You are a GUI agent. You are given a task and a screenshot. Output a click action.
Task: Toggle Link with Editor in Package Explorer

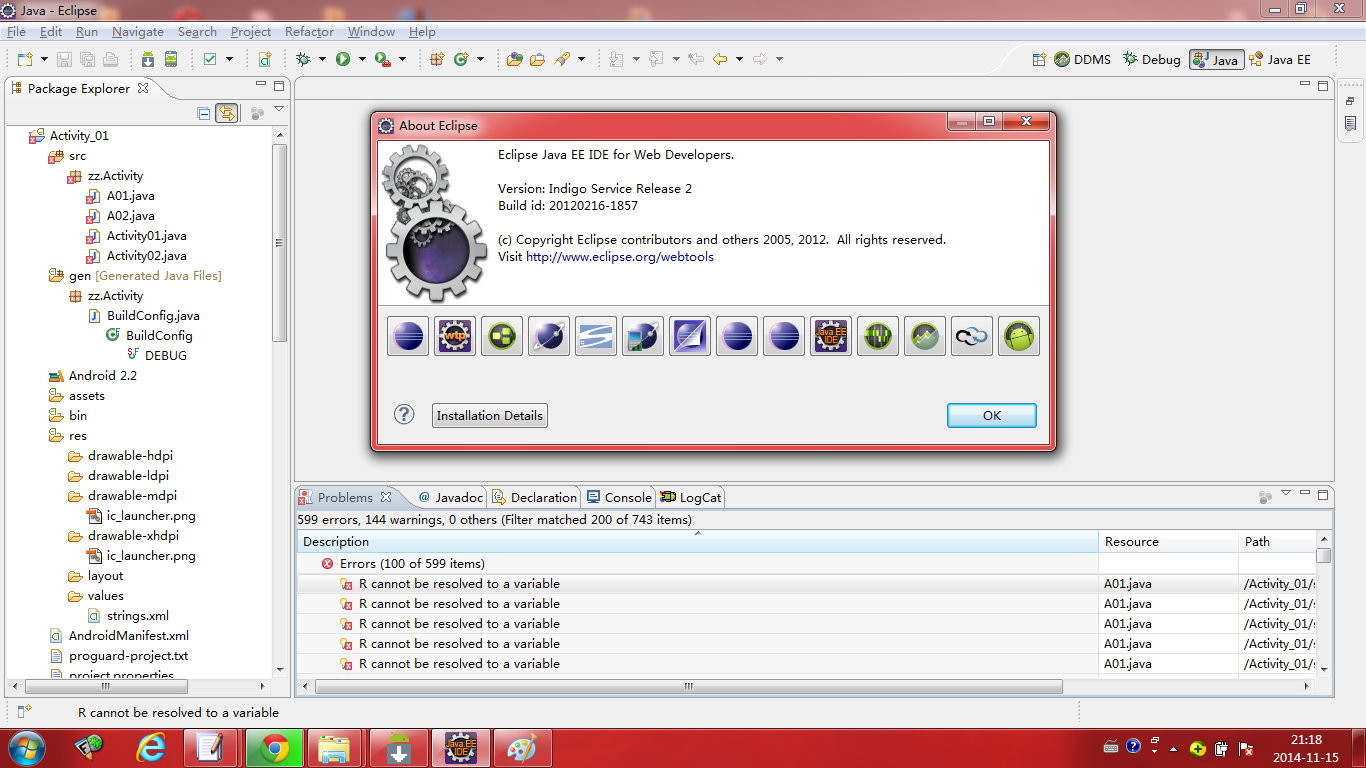click(227, 113)
